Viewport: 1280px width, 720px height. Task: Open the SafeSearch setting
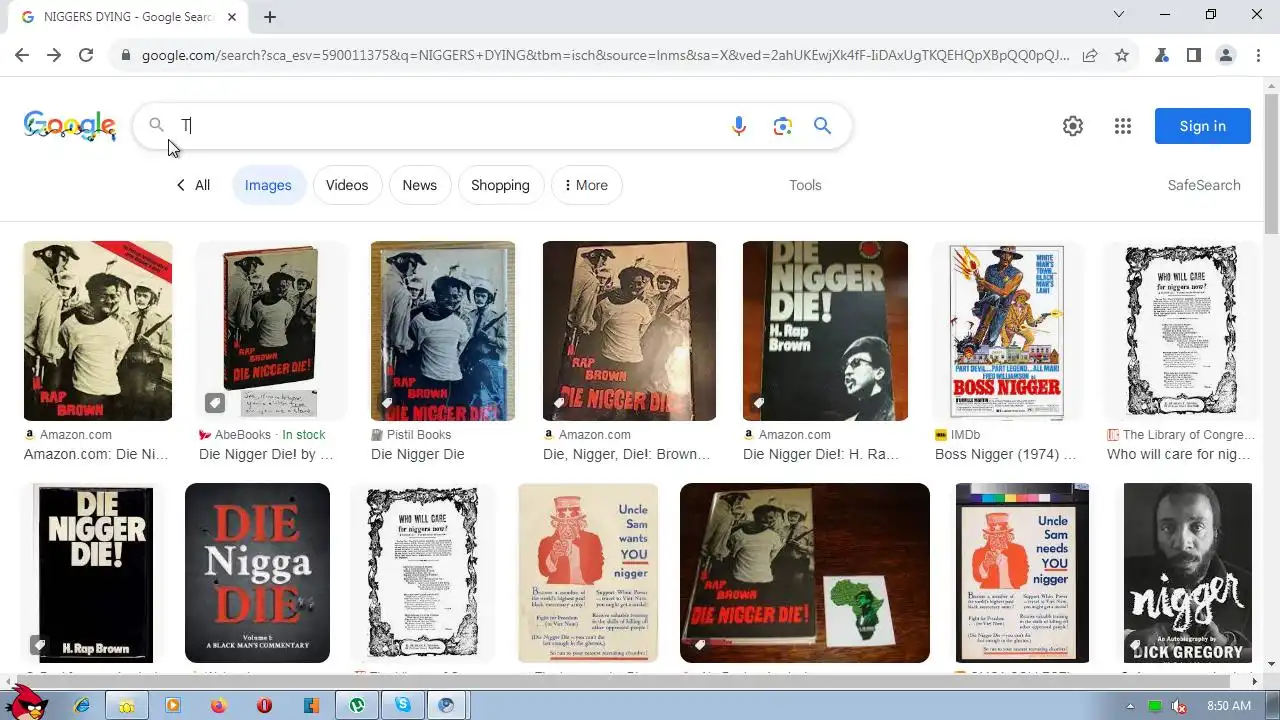(1204, 185)
